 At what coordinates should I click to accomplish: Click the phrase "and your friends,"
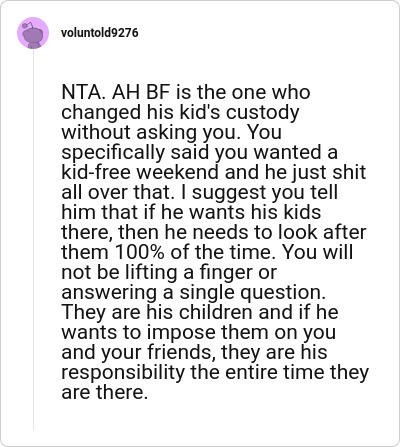(x=138, y=353)
